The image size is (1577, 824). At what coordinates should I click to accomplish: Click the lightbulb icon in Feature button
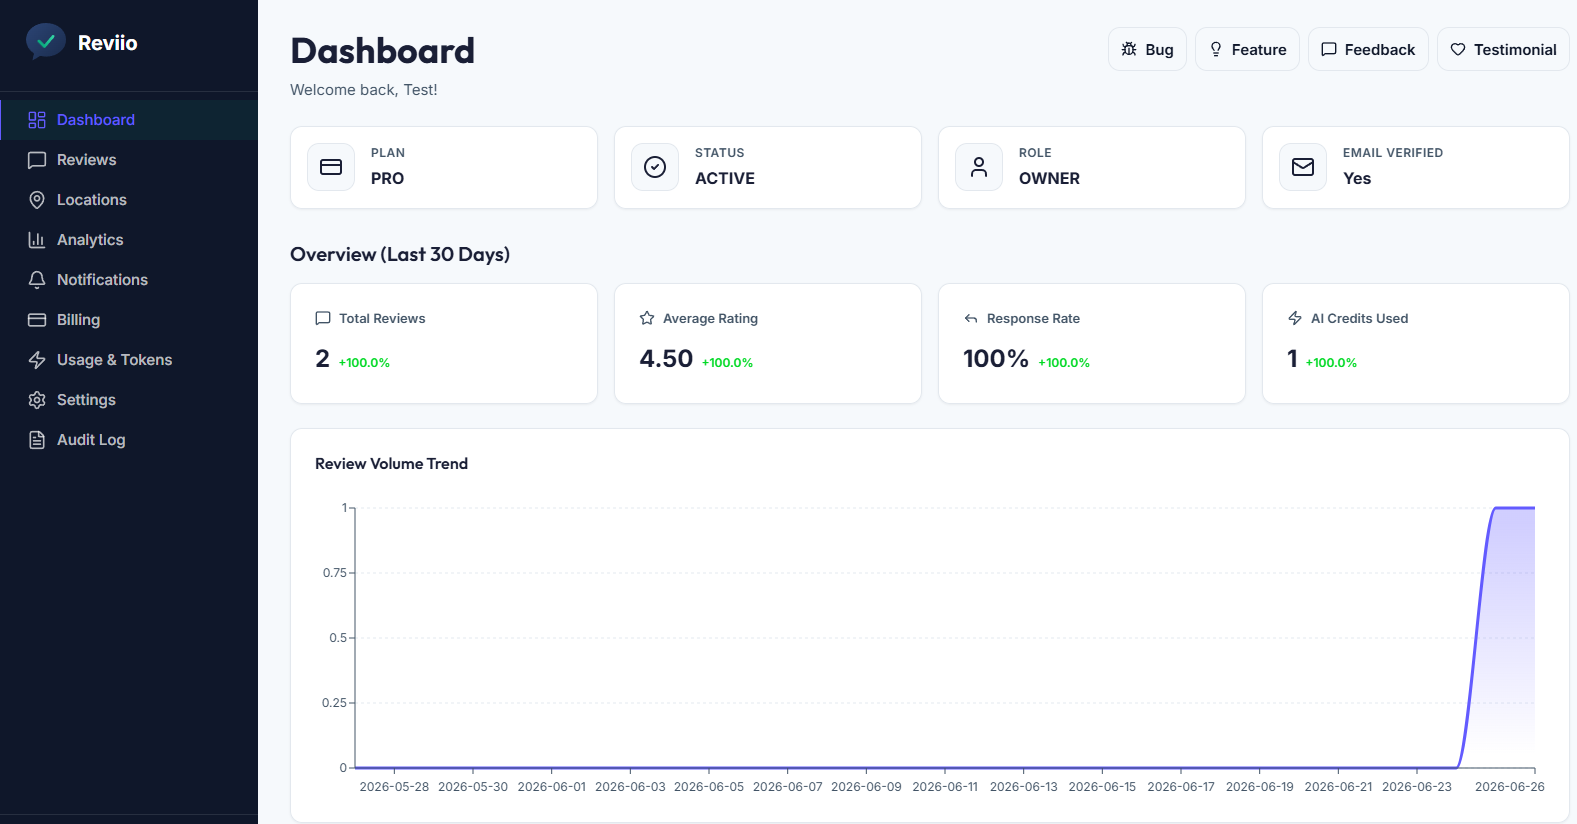(x=1216, y=49)
